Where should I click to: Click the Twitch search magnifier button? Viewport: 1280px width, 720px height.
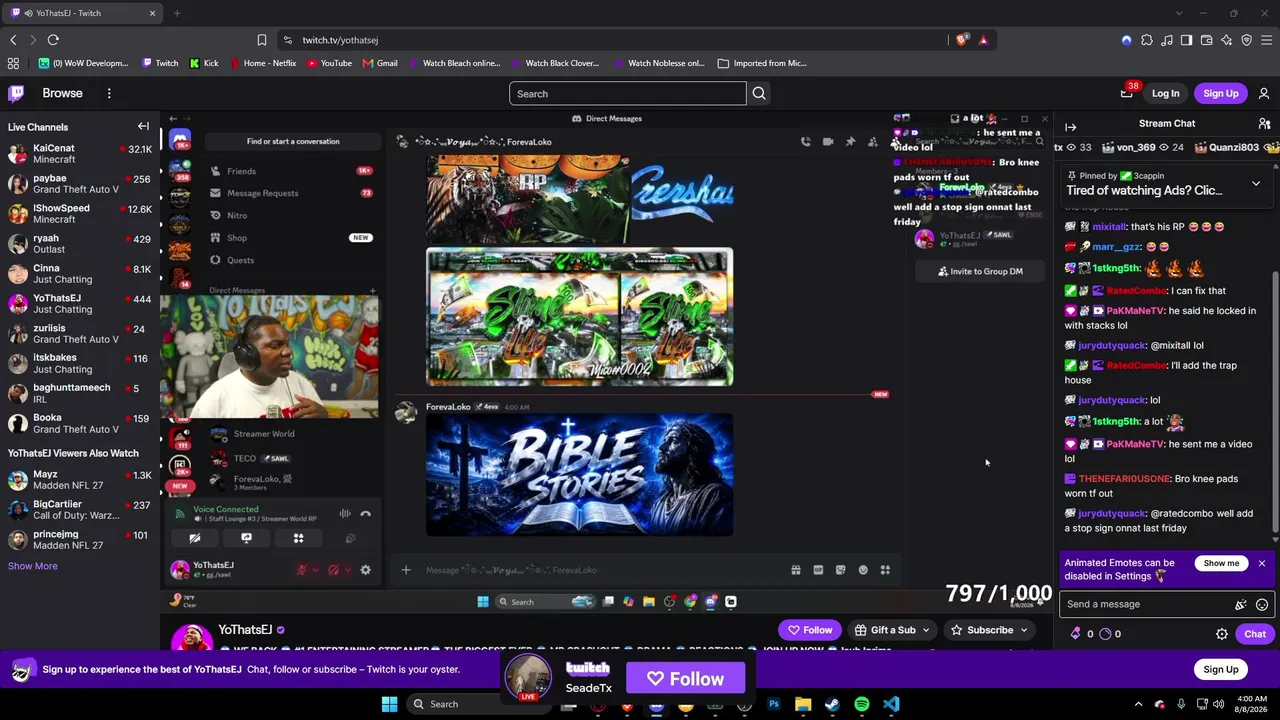tap(759, 94)
